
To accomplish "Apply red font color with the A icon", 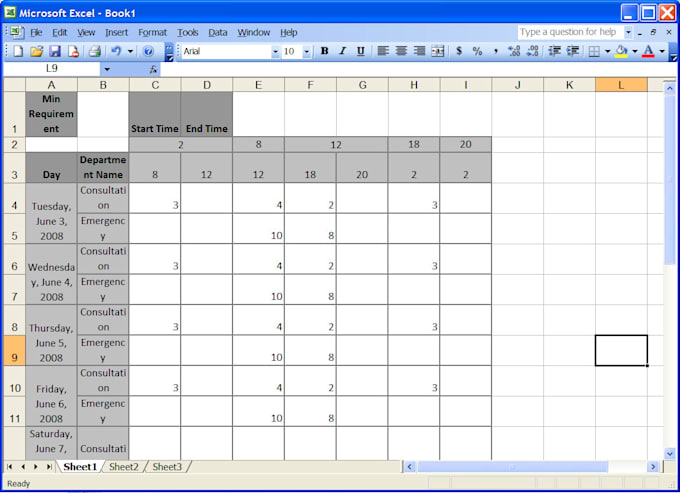I will pyautogui.click(x=648, y=51).
